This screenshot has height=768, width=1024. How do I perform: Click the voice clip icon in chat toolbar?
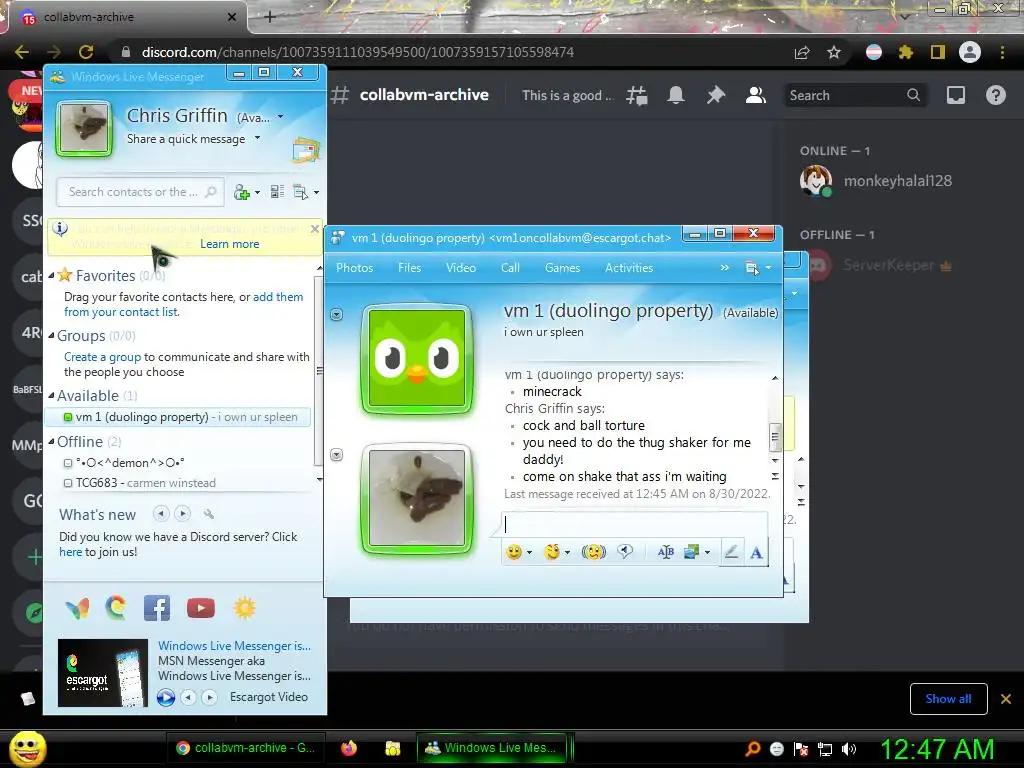tap(625, 552)
